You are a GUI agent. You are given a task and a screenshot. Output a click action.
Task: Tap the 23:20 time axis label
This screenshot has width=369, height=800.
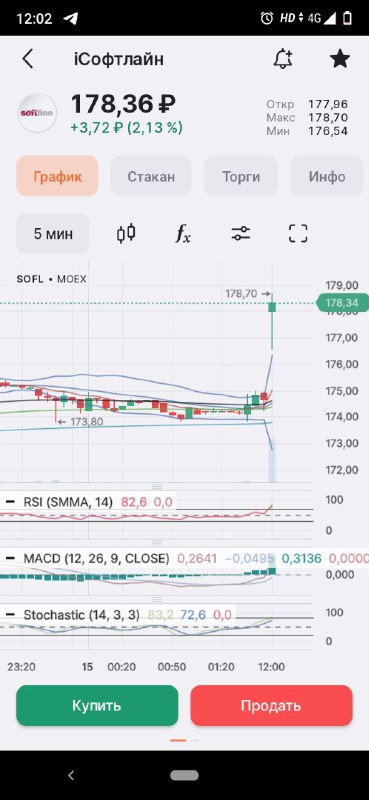point(21,667)
